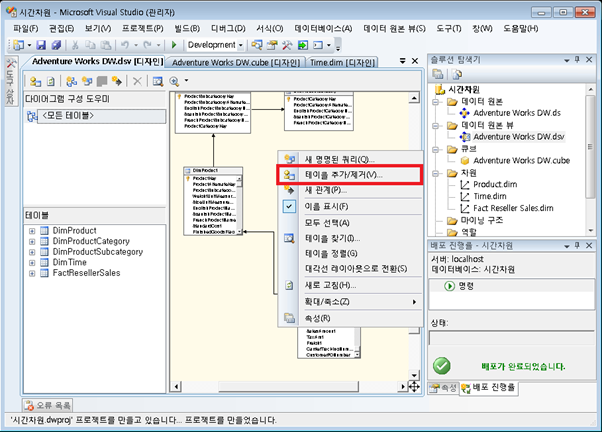Expand the DimProductSubcategory table node
The width and height of the screenshot is (602, 432).
pyautogui.click(x=32, y=252)
